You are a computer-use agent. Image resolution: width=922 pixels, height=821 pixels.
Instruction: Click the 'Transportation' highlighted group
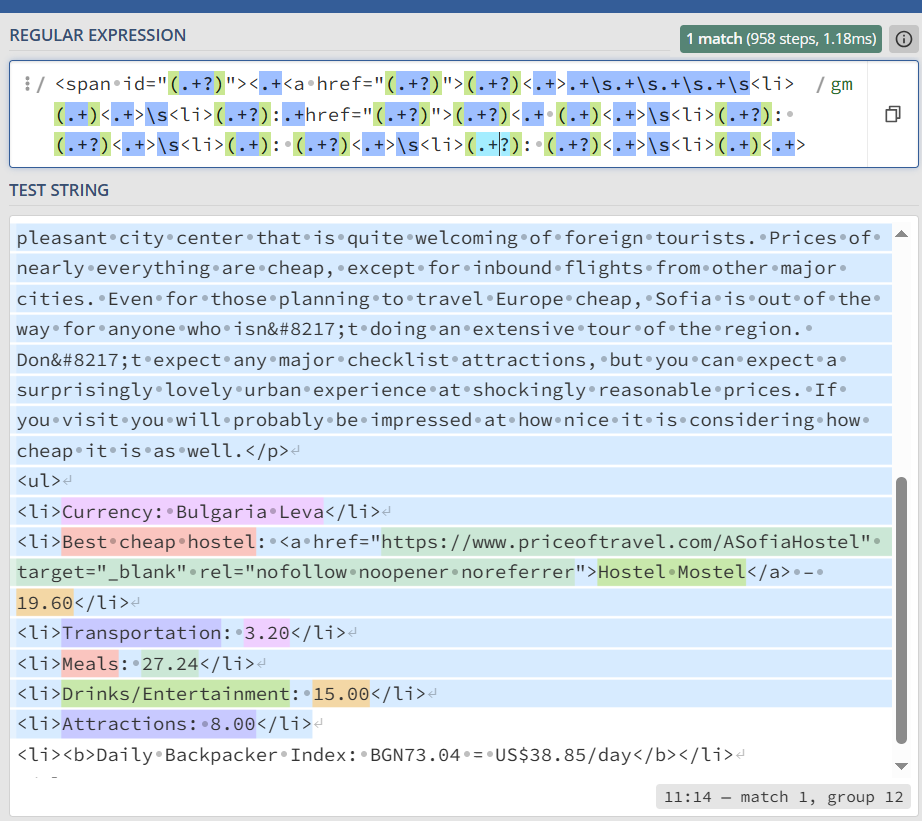coord(141,632)
